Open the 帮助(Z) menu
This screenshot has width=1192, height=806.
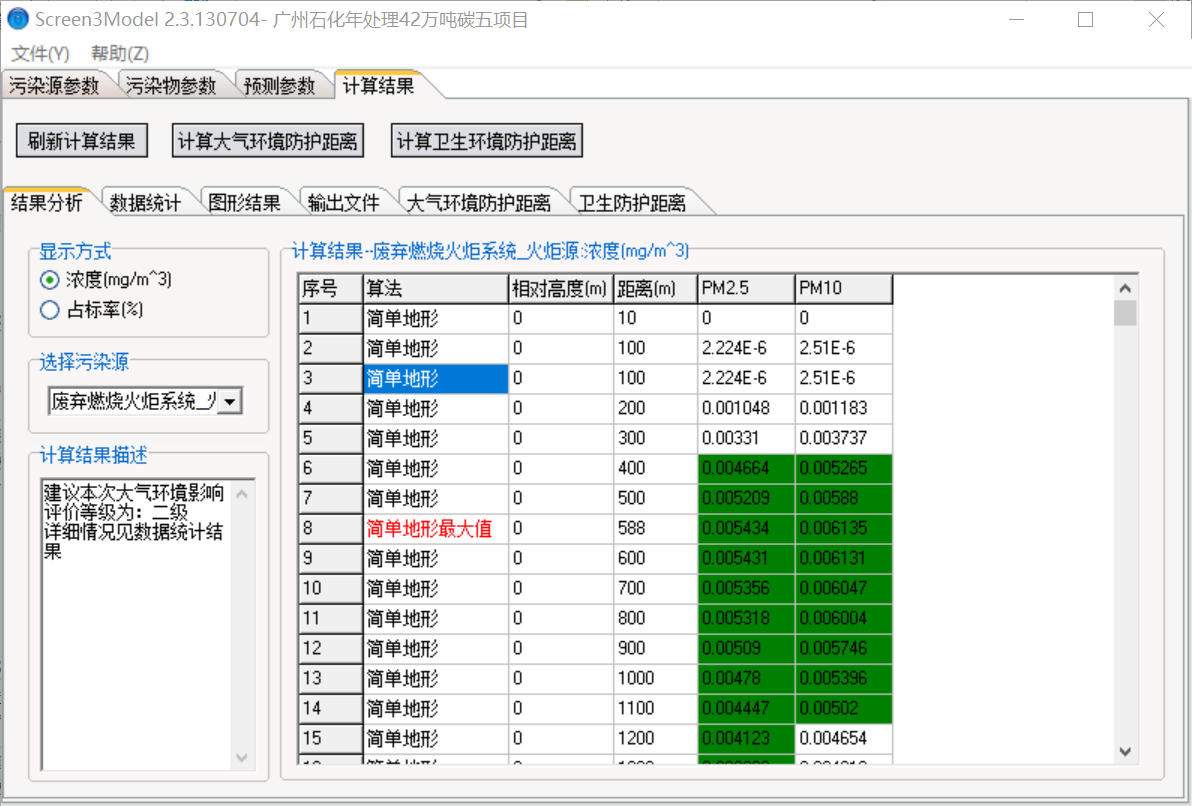click(x=120, y=53)
